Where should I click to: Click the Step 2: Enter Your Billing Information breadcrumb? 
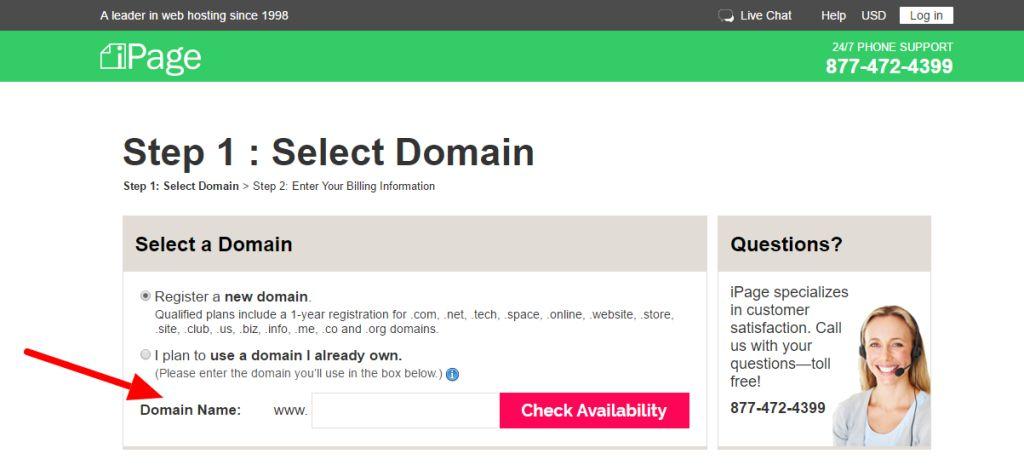pyautogui.click(x=344, y=186)
